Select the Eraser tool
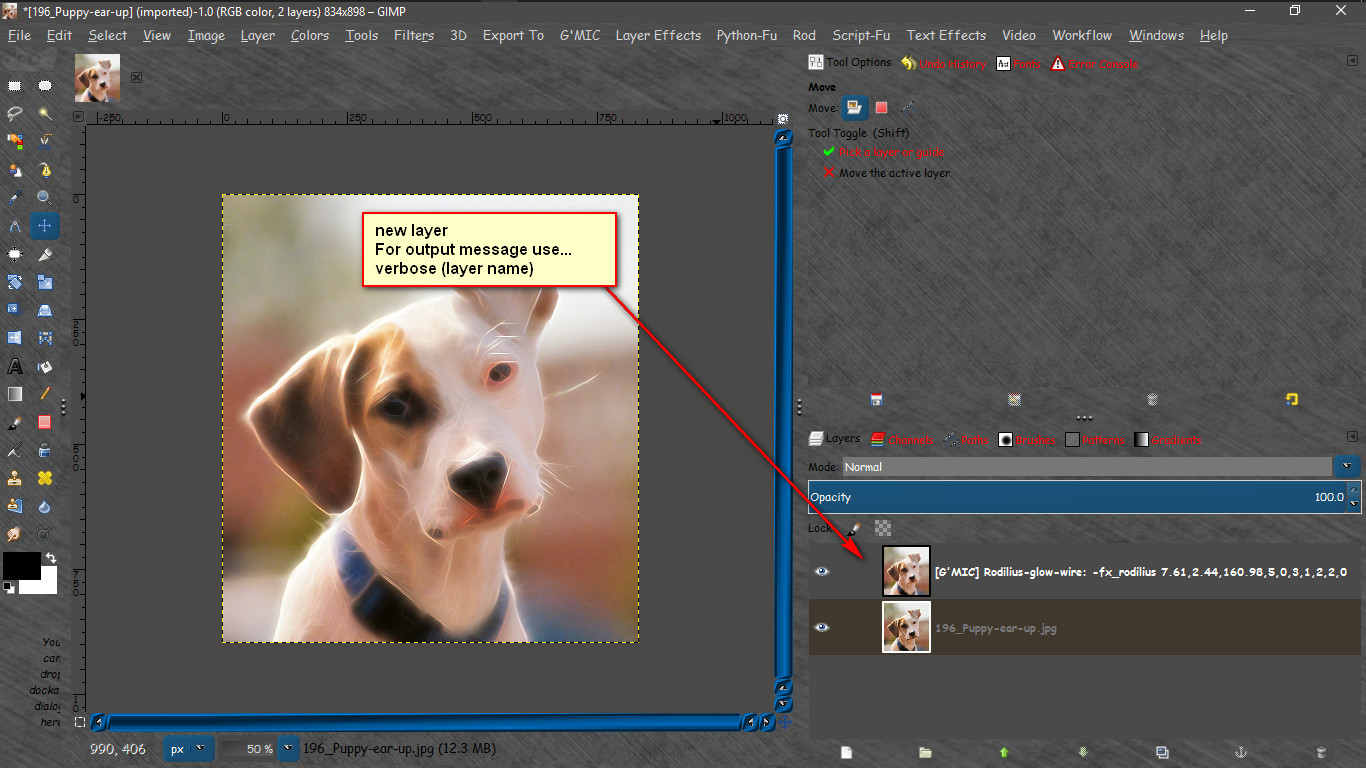The image size is (1366, 768). click(x=45, y=422)
